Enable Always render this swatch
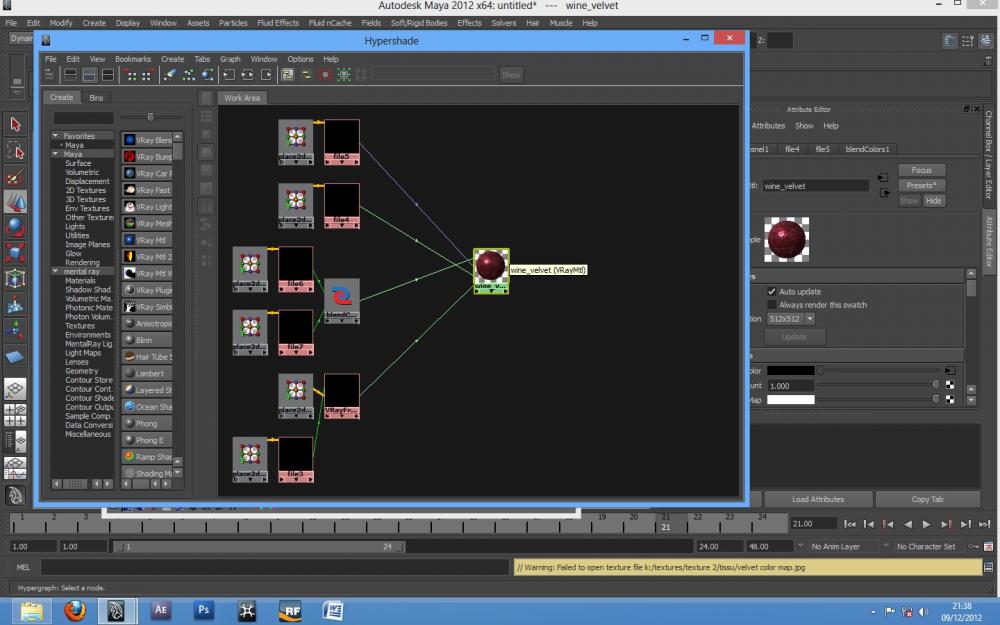This screenshot has width=1000, height=625. pos(771,305)
